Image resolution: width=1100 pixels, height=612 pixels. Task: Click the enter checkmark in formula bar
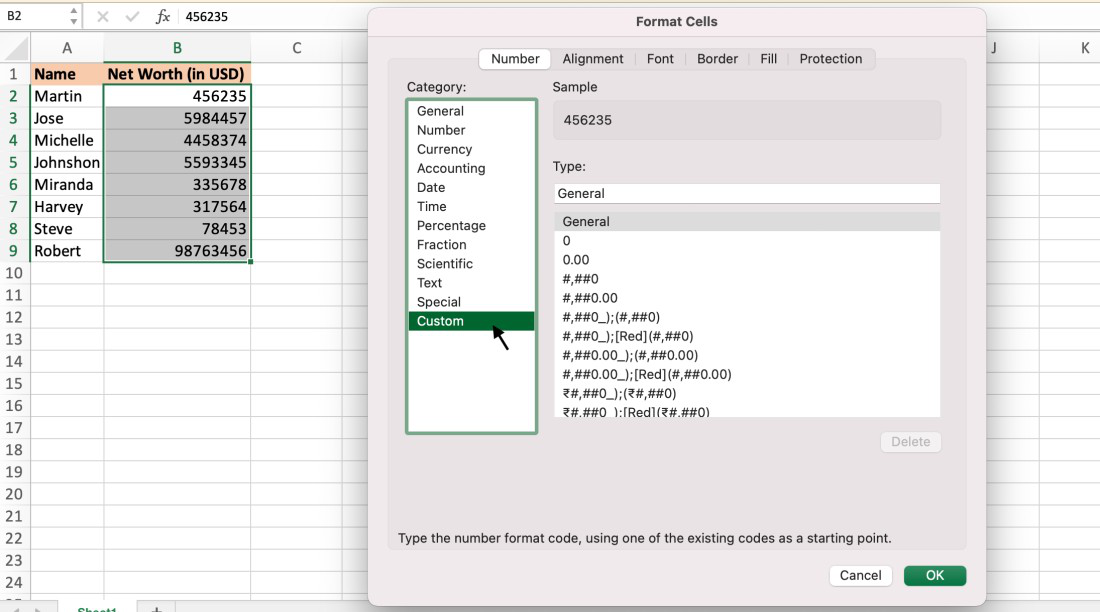click(x=132, y=17)
